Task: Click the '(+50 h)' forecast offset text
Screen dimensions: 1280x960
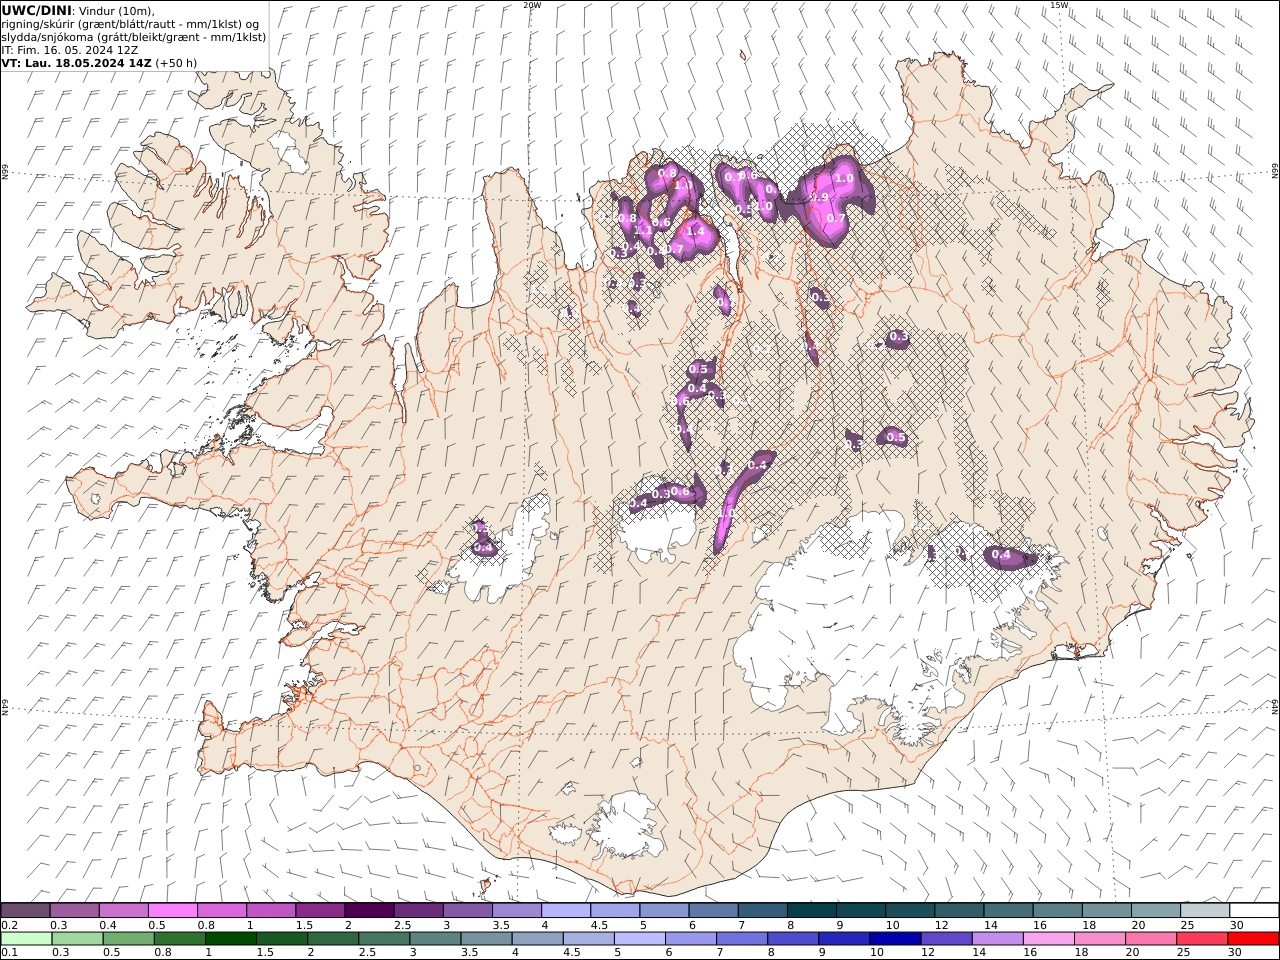Action: 176,62
